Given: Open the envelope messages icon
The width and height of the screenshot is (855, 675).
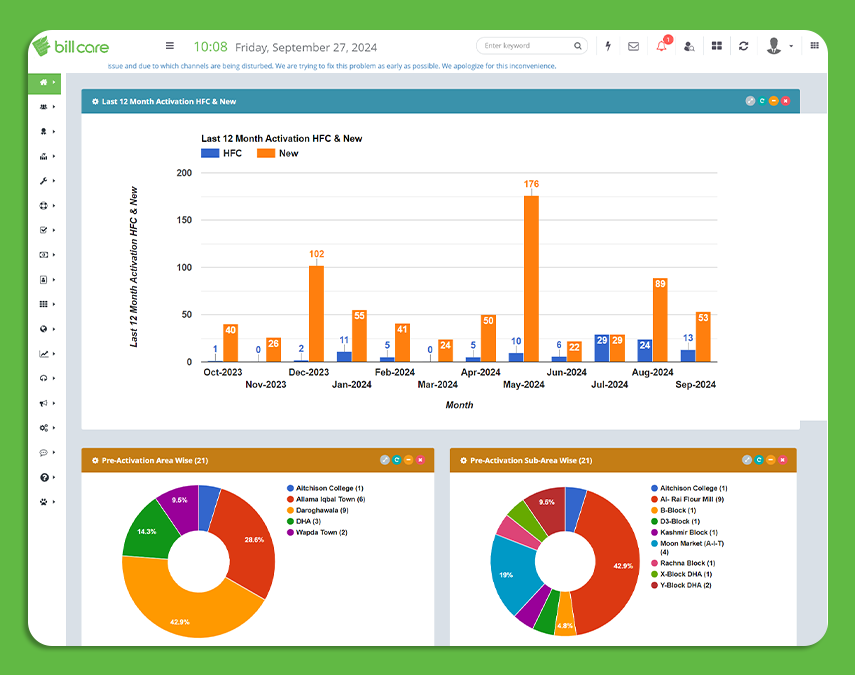Looking at the screenshot, I should coord(633,46).
